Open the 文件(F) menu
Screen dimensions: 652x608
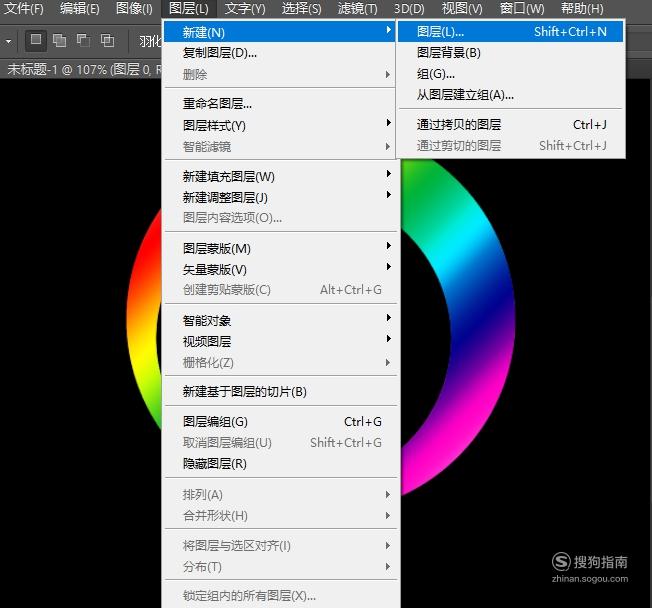pyautogui.click(x=24, y=8)
